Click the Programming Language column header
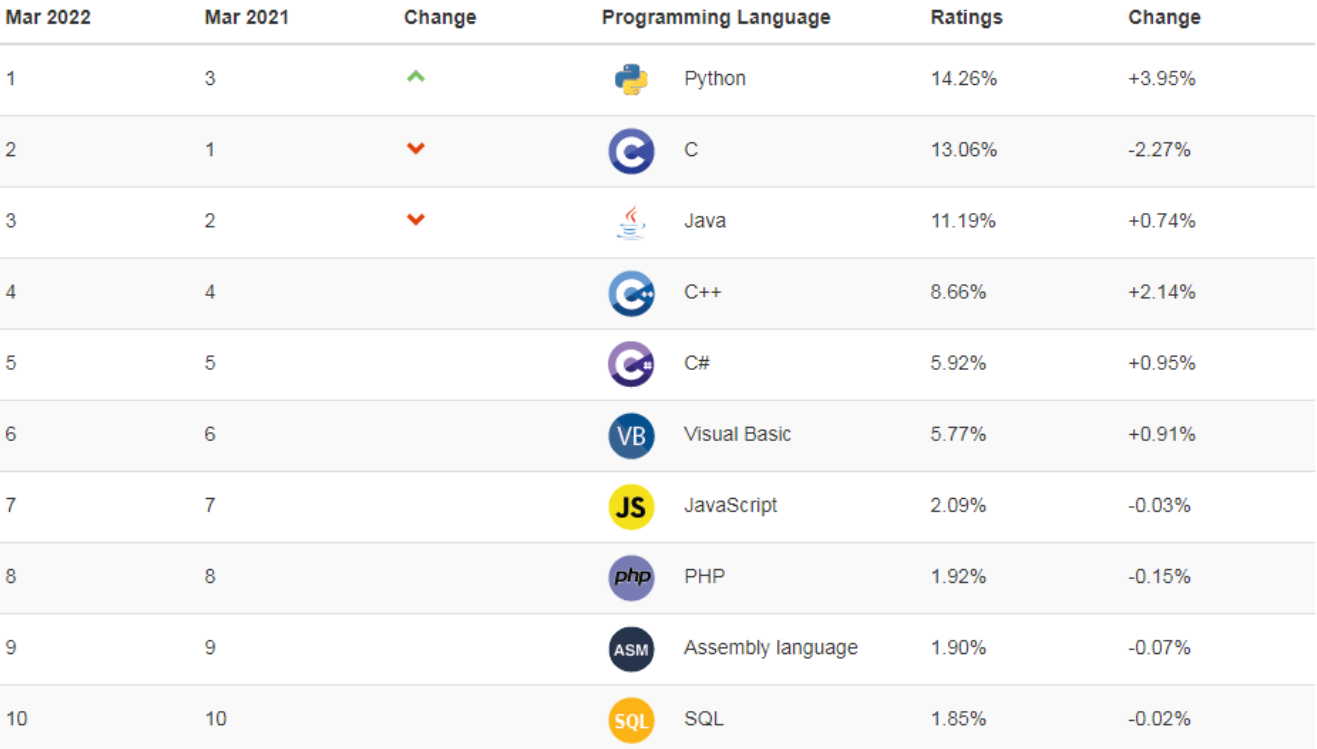 715,17
